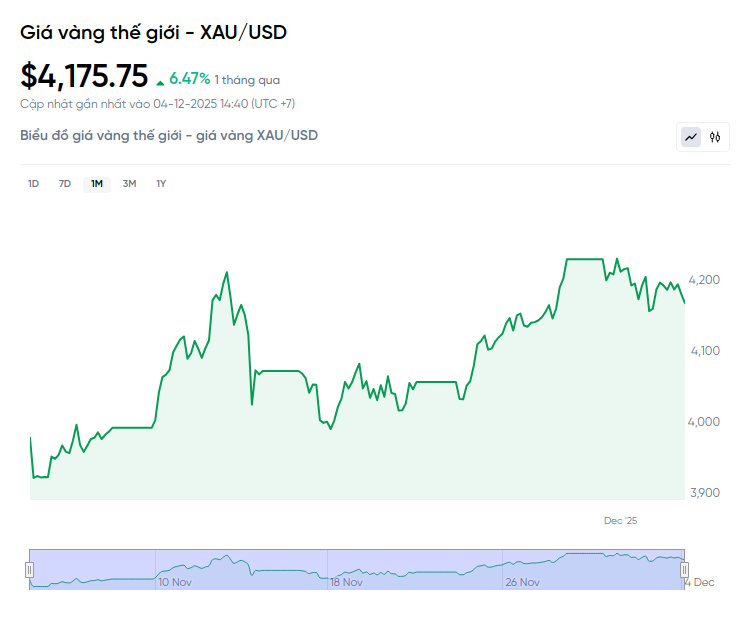Click the last-updated timestamp text
Viewport: 750px width, 634px height.
tap(157, 103)
